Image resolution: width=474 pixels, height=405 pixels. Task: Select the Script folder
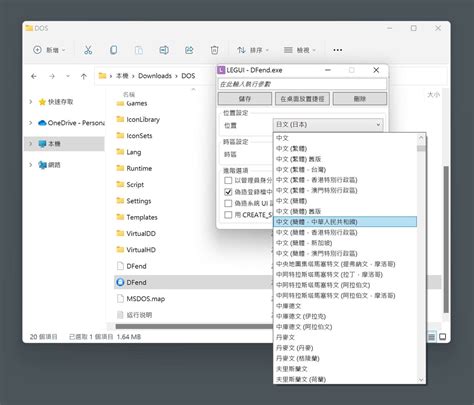(130, 185)
